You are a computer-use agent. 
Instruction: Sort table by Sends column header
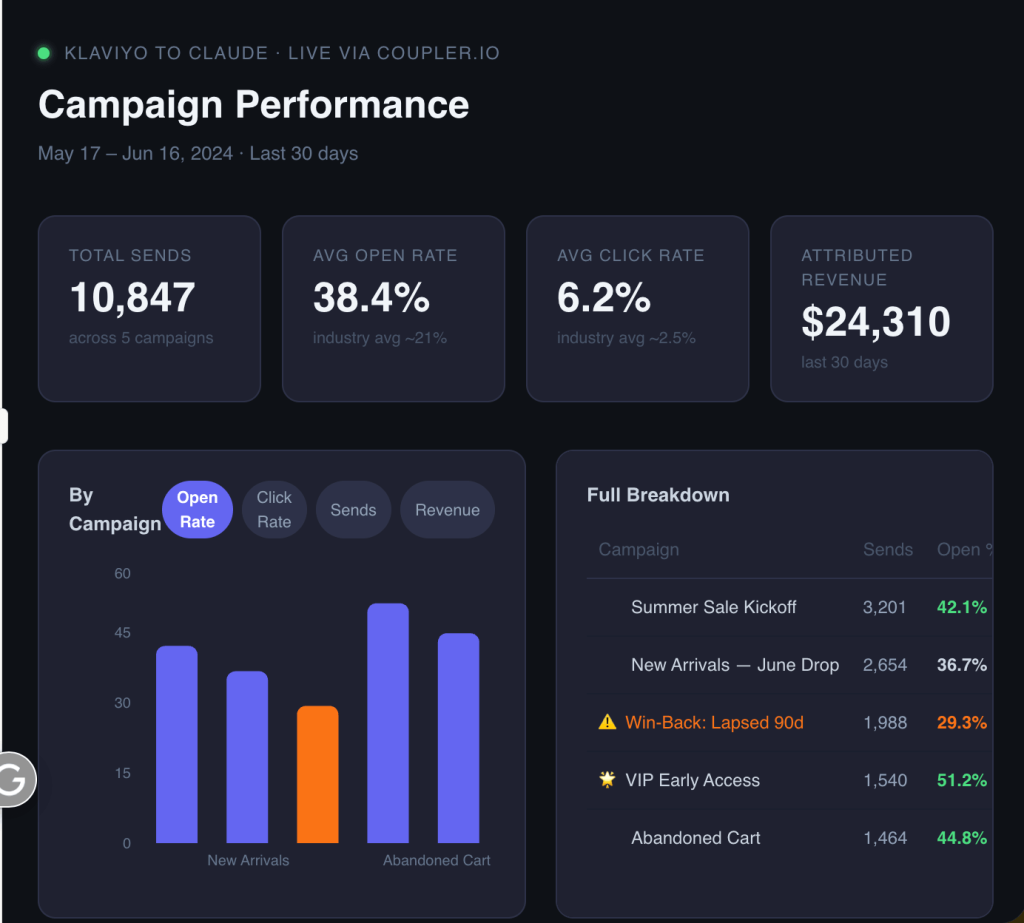(888, 549)
